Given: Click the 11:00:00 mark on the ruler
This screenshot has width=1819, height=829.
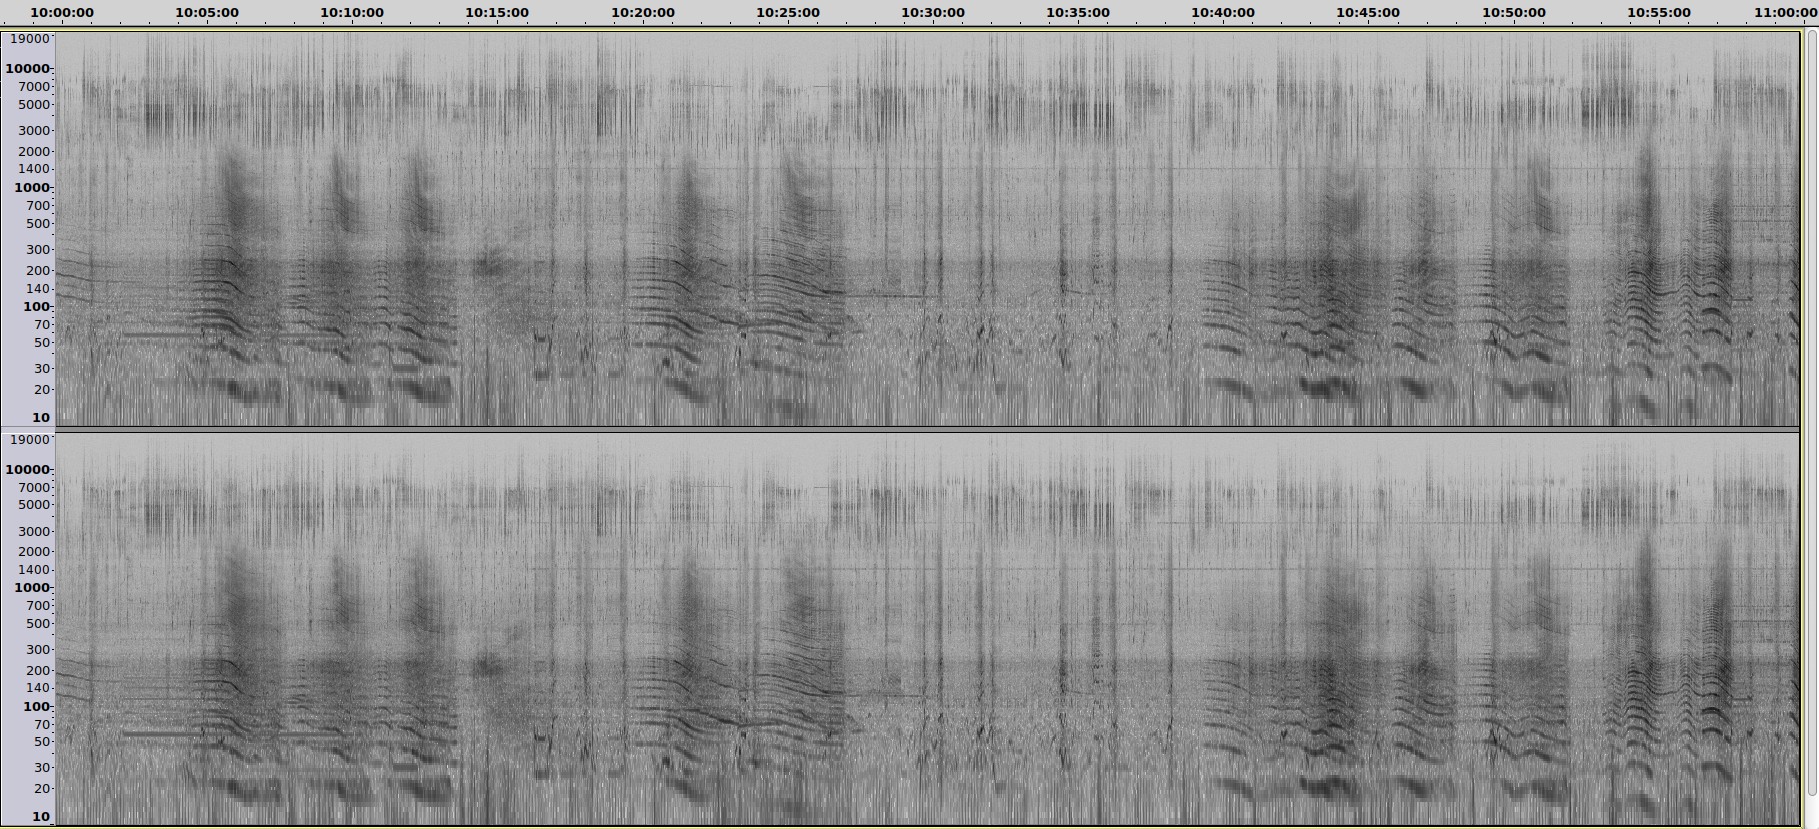Looking at the screenshot, I should pos(1786,13).
